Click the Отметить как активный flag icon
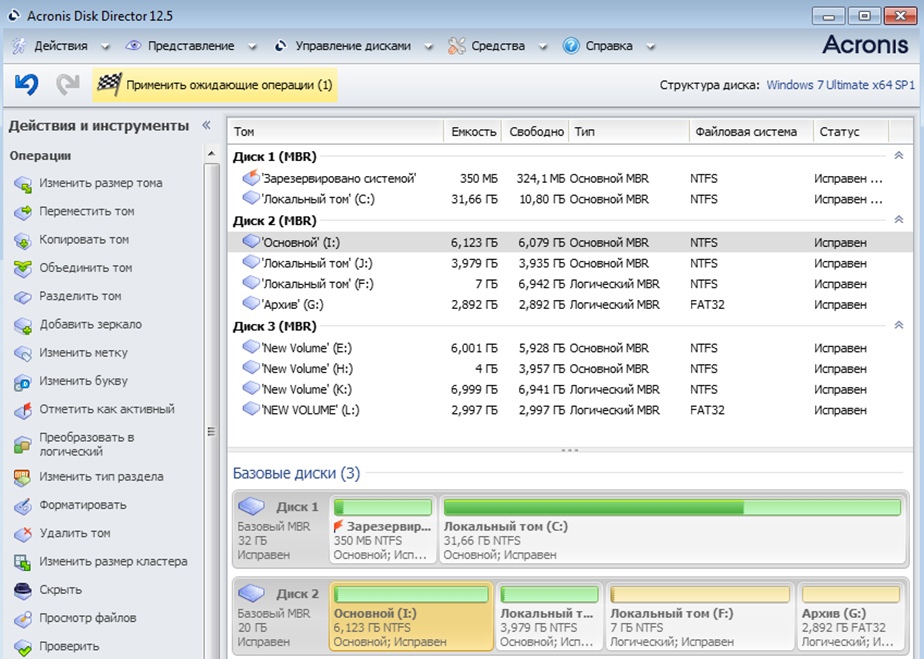 [22, 410]
